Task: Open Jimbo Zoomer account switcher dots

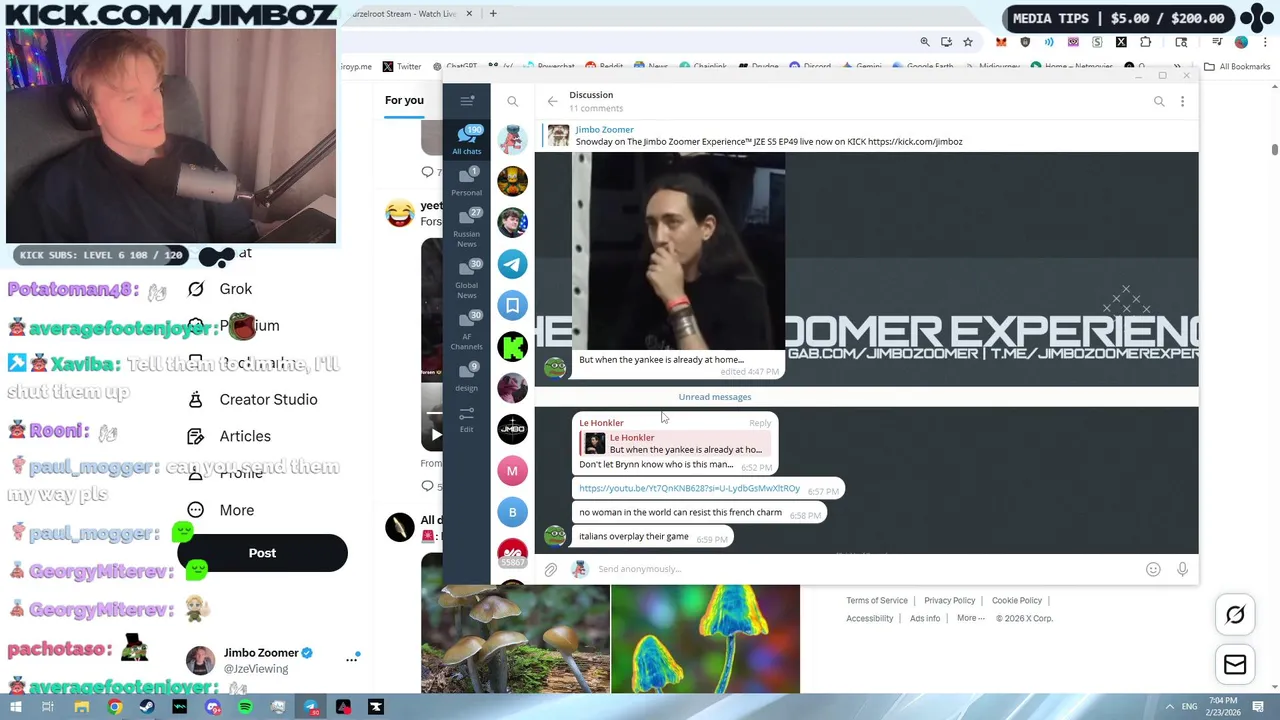Action: point(352,659)
